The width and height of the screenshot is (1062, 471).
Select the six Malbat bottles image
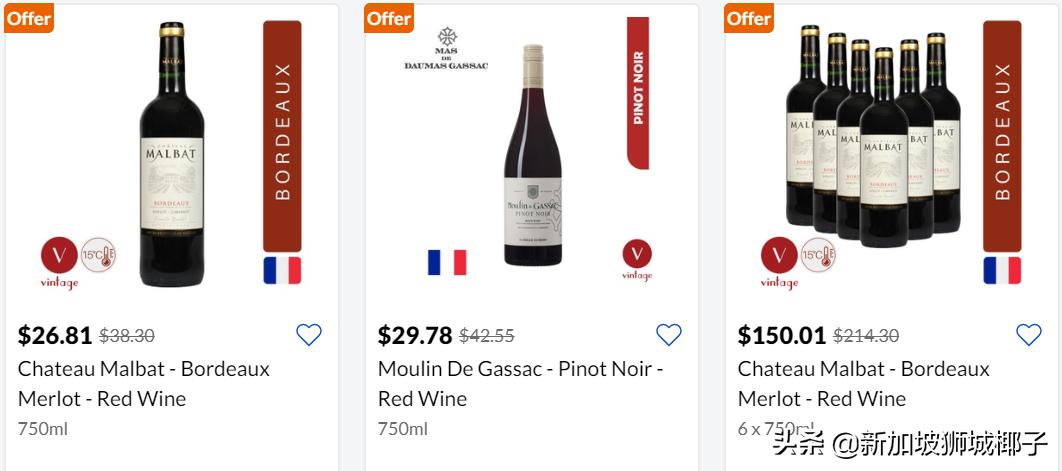[x=872, y=135]
